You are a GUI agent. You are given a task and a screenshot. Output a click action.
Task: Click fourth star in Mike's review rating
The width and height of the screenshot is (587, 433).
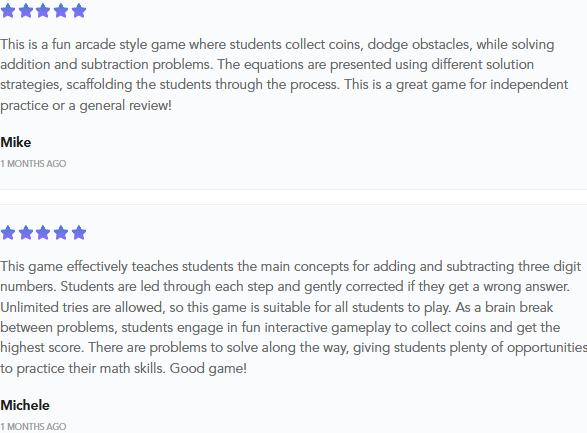61,10
